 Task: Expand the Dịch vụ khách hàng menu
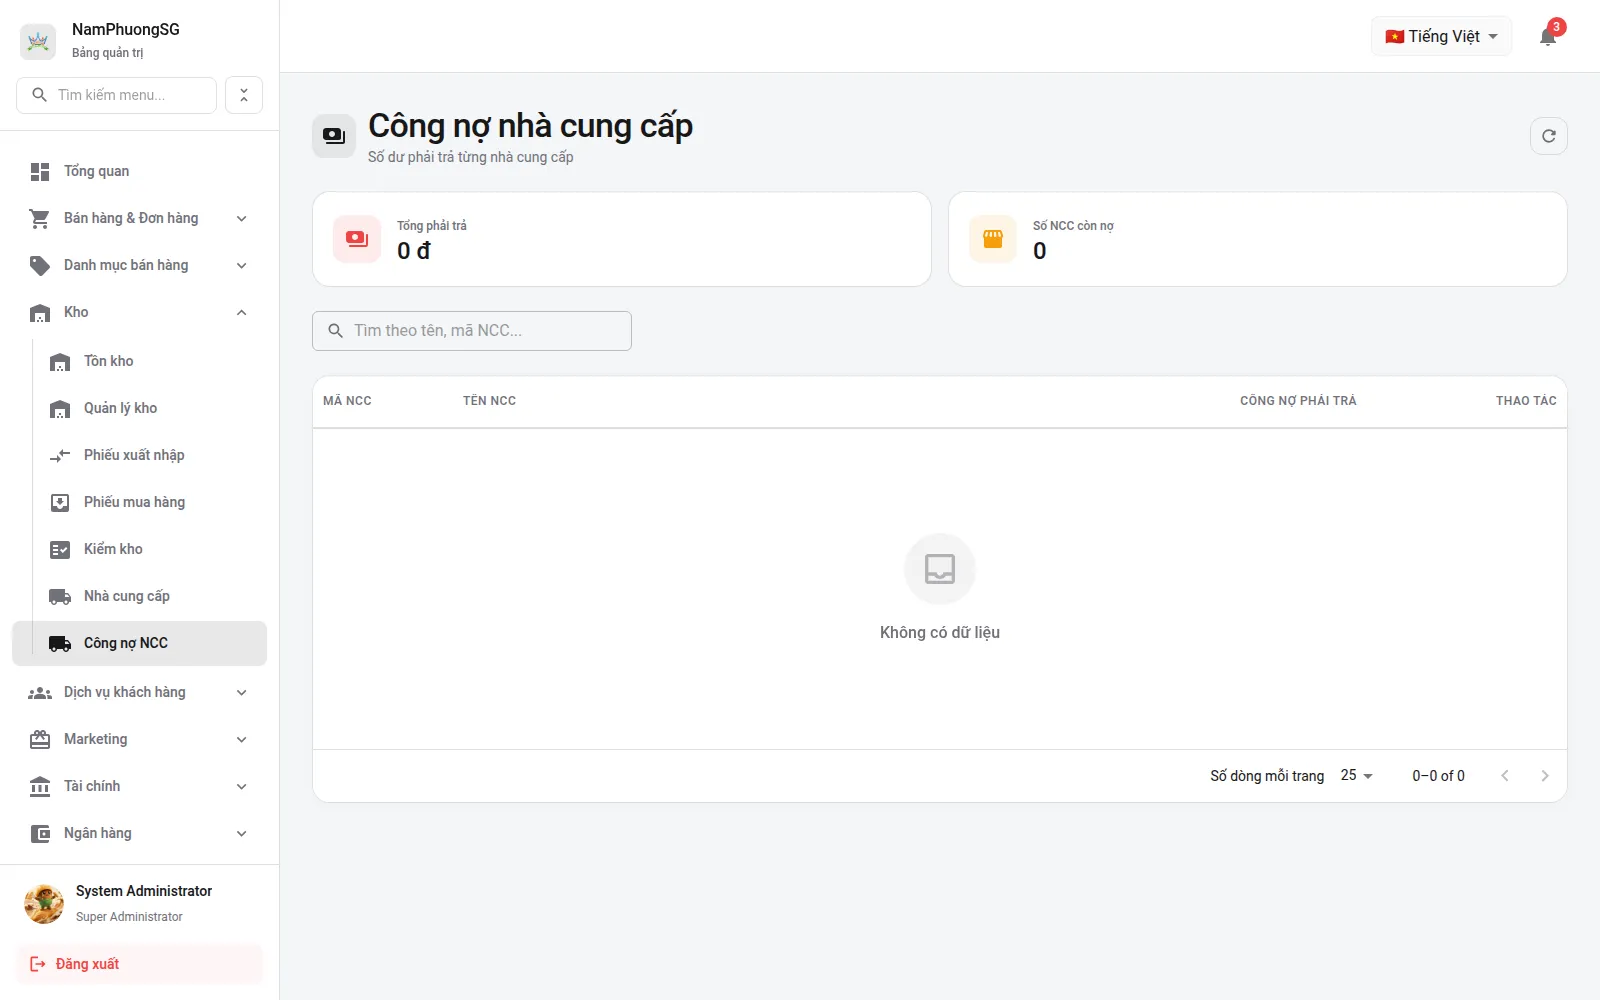[139, 692]
